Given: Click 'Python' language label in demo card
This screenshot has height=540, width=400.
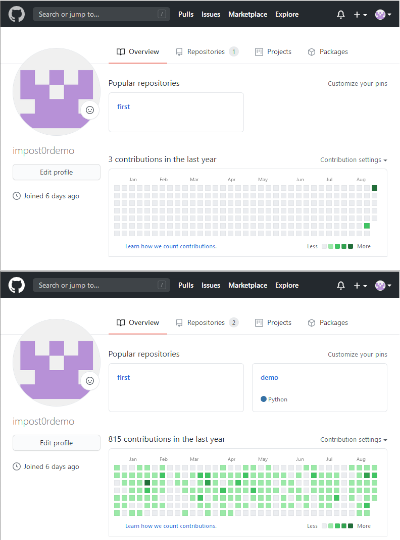Looking at the screenshot, I should [278, 399].
